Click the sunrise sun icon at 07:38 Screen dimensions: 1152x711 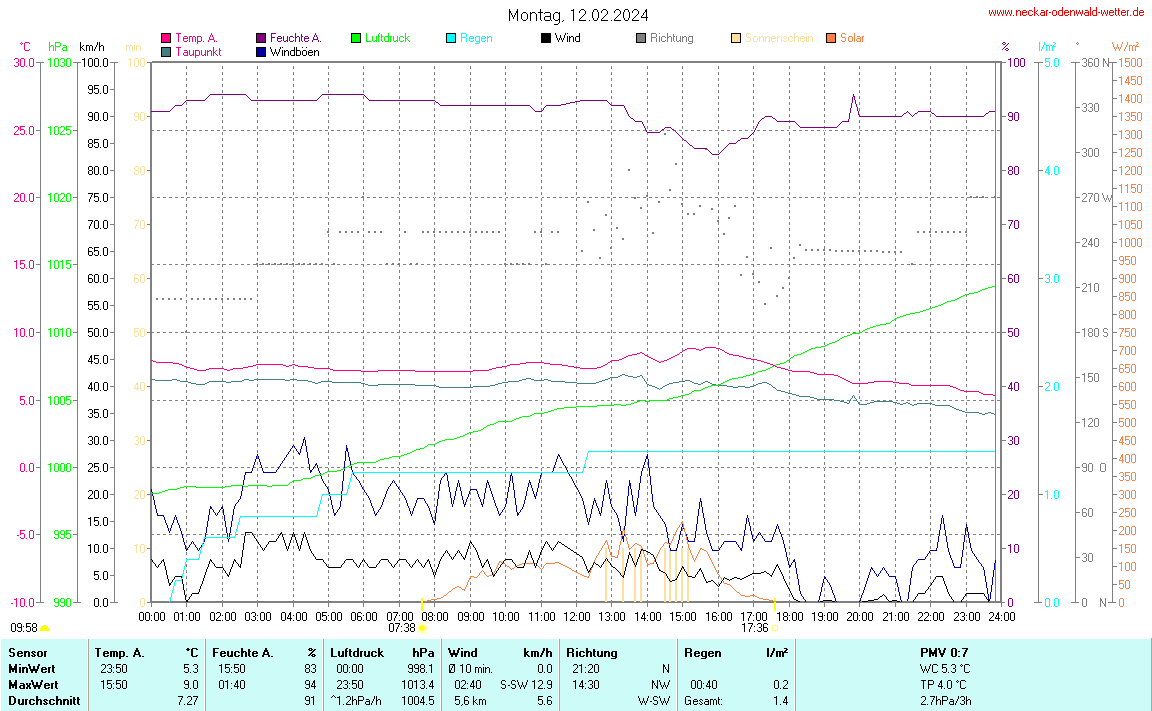[423, 628]
